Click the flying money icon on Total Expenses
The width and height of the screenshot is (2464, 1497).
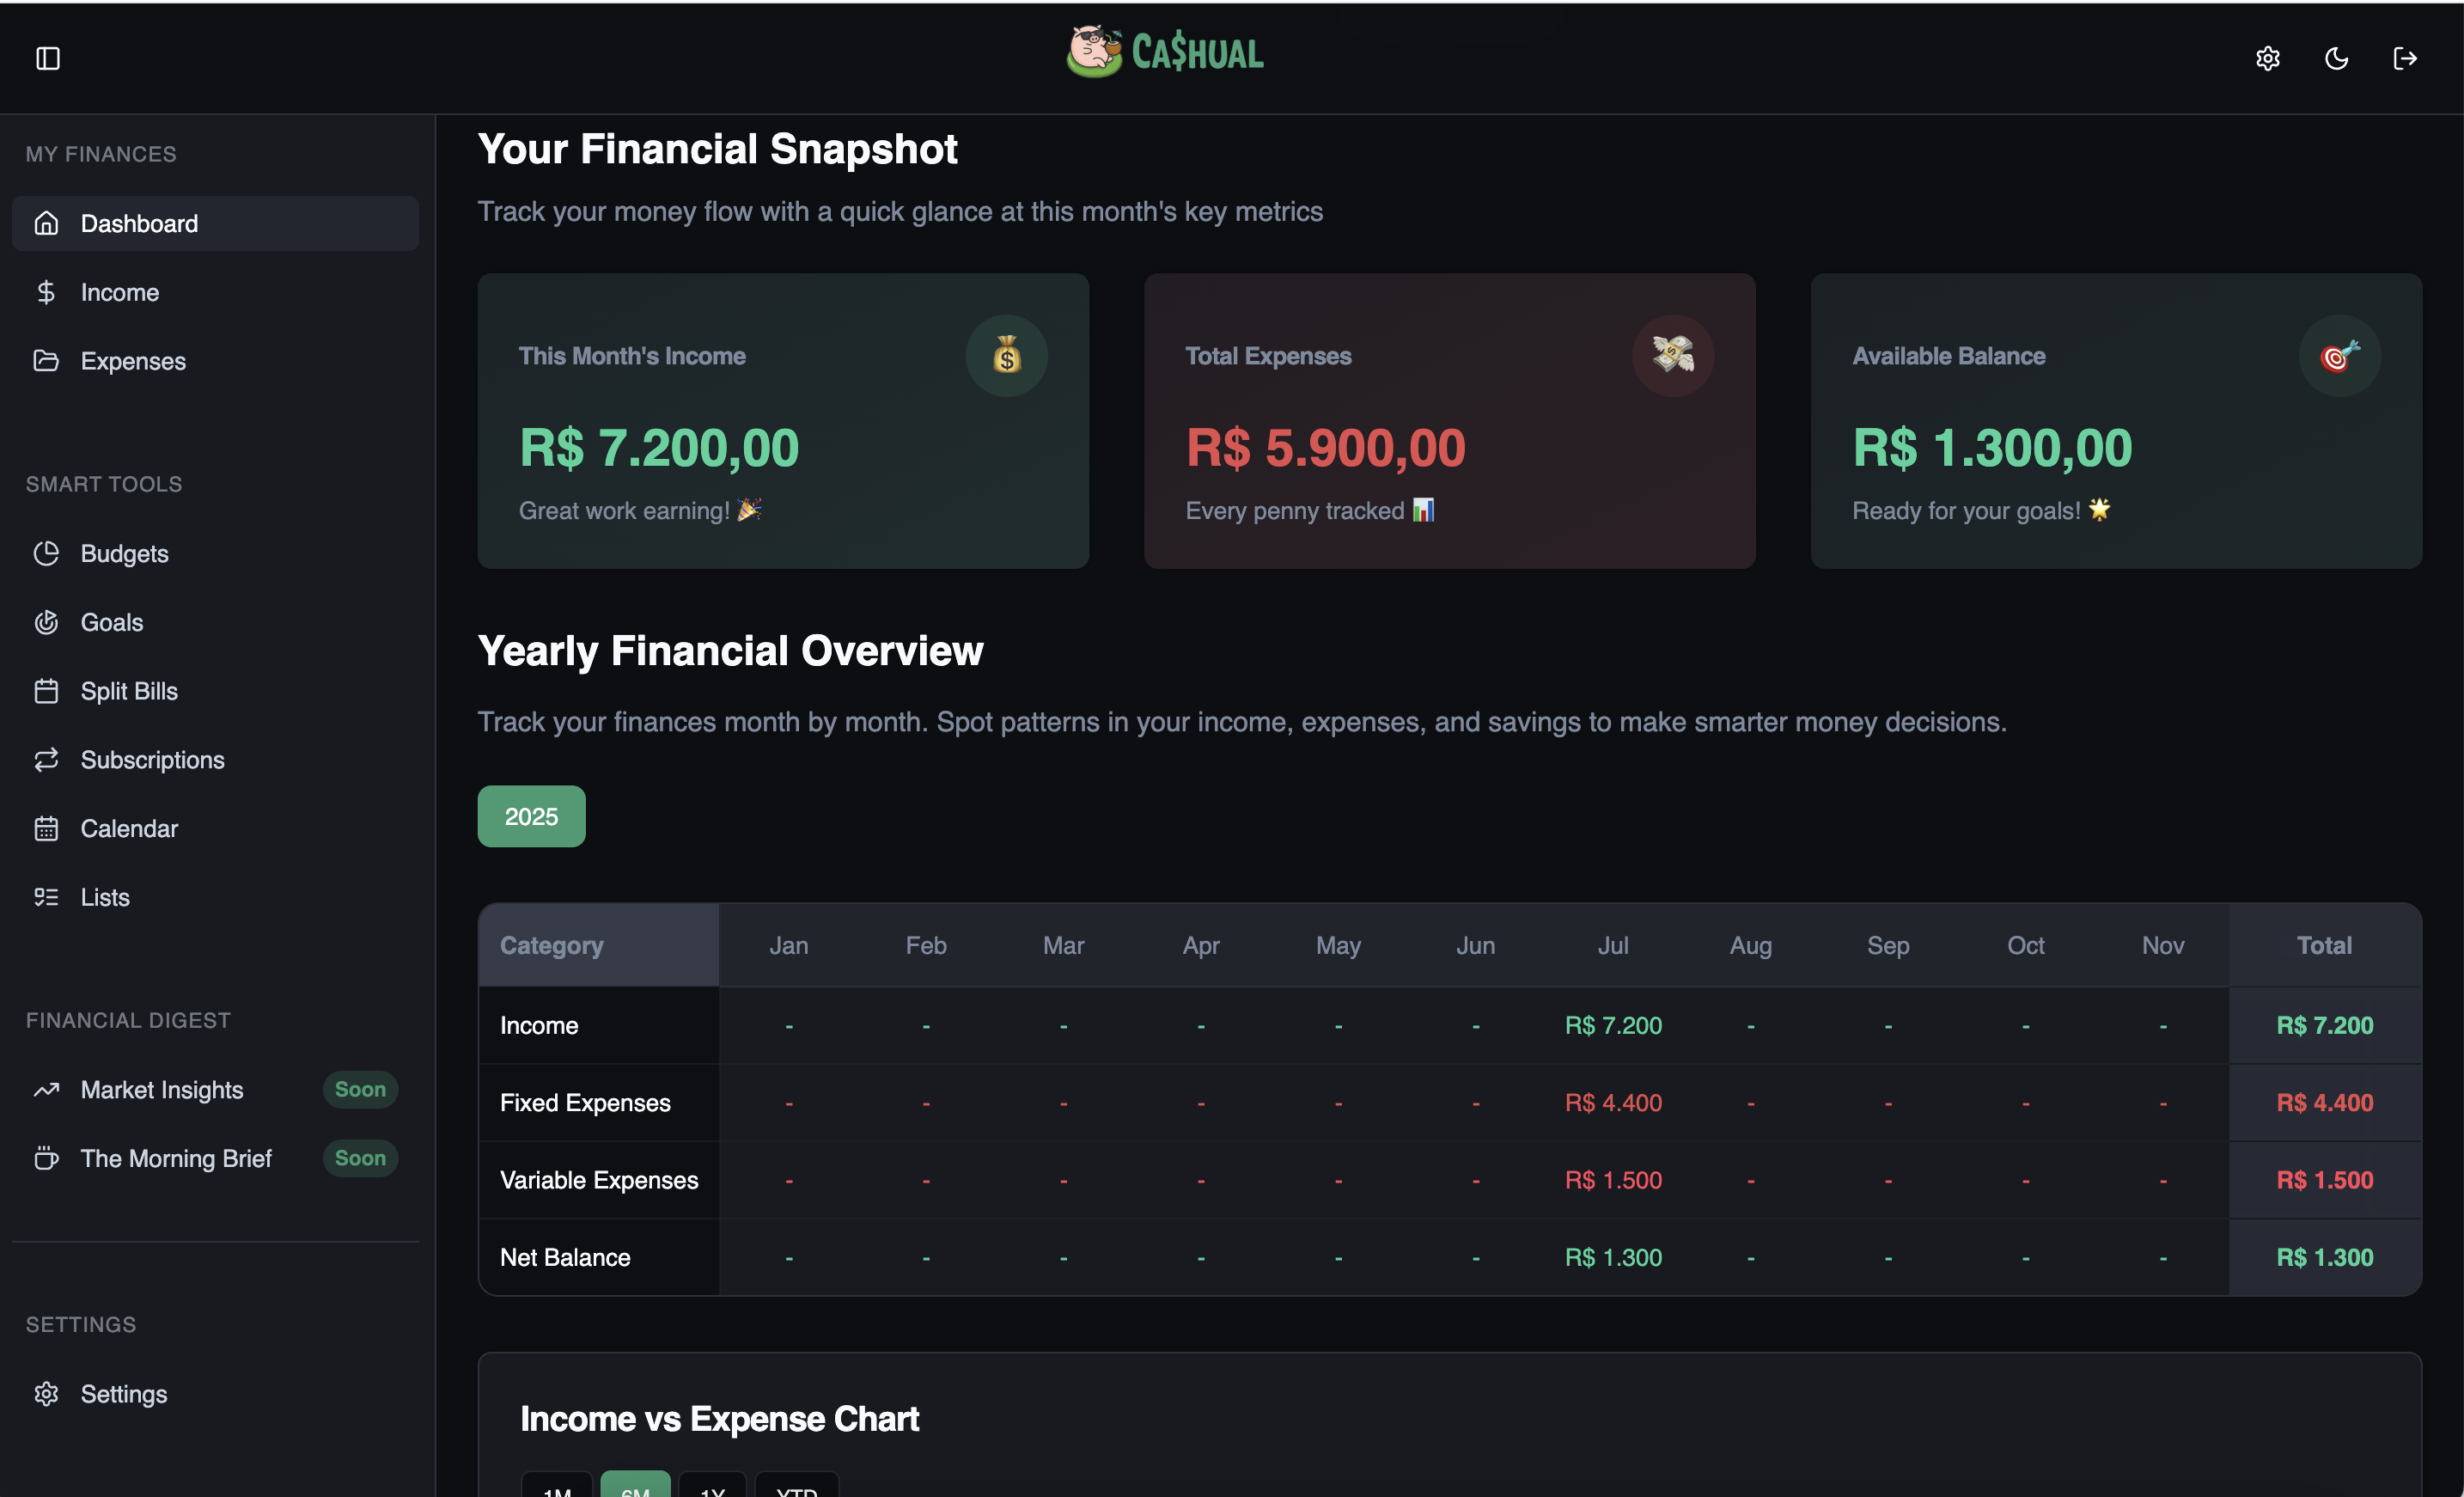[x=1673, y=355]
